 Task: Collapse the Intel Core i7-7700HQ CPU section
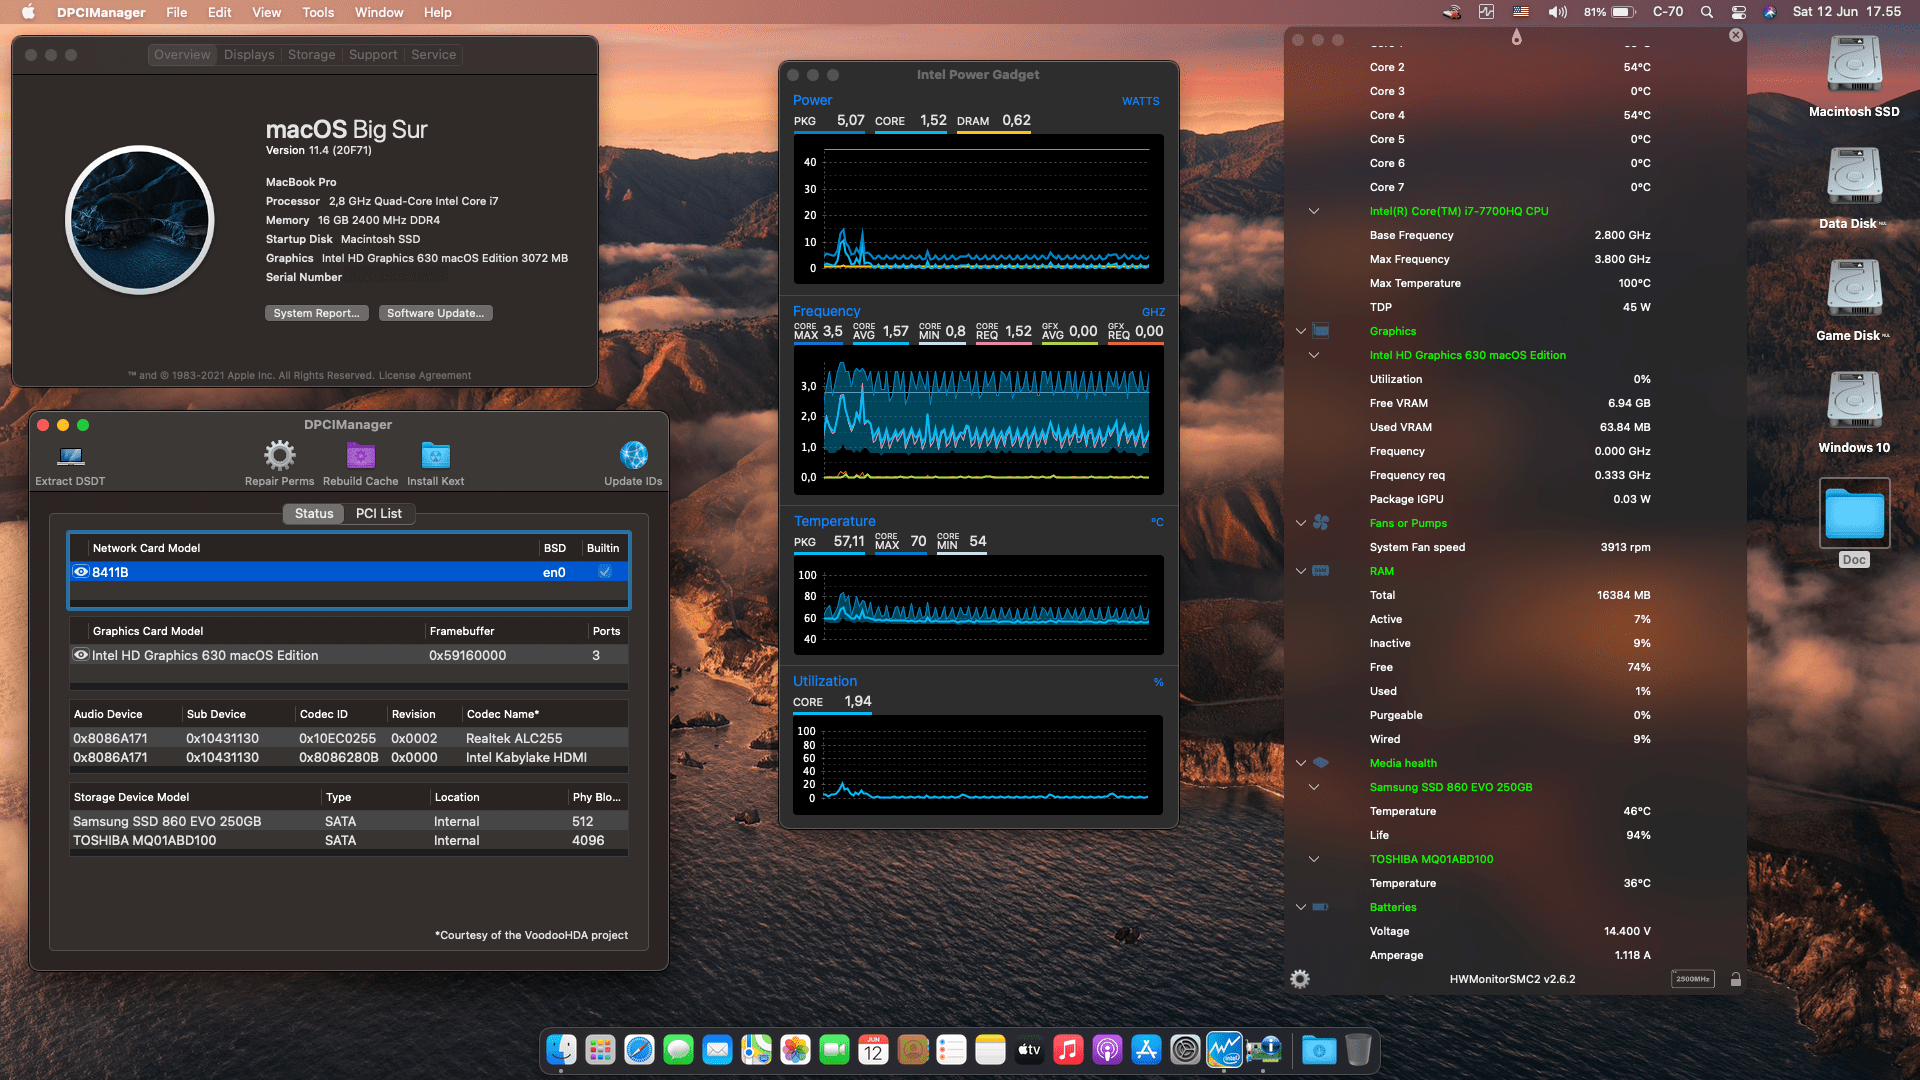point(1314,211)
